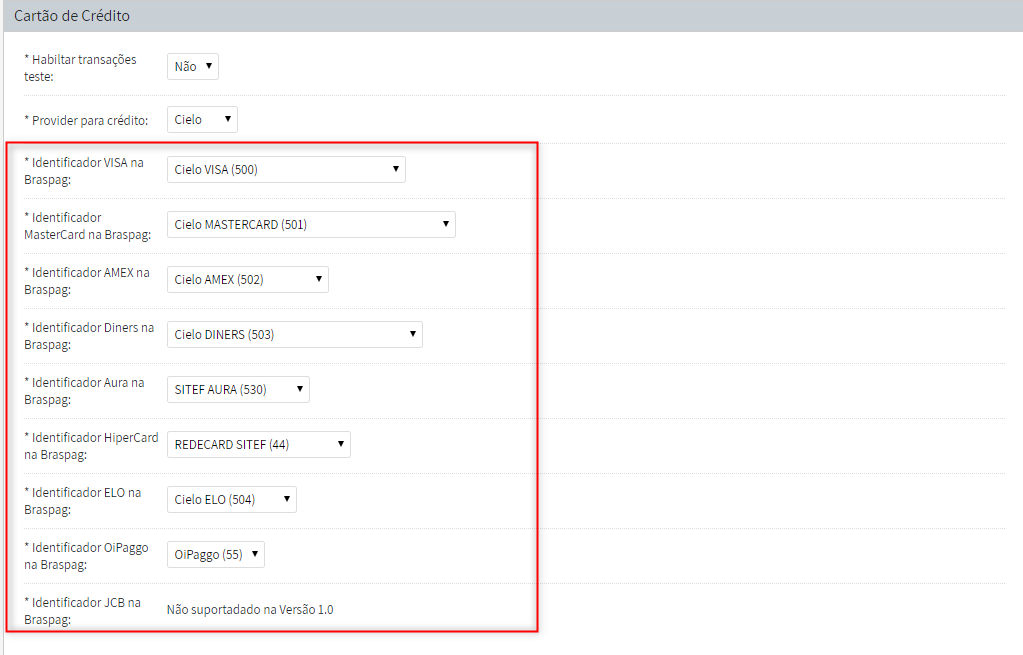Click the Identificador HiperCard na Braspag label
The width and height of the screenshot is (1023, 655).
(x=91, y=446)
